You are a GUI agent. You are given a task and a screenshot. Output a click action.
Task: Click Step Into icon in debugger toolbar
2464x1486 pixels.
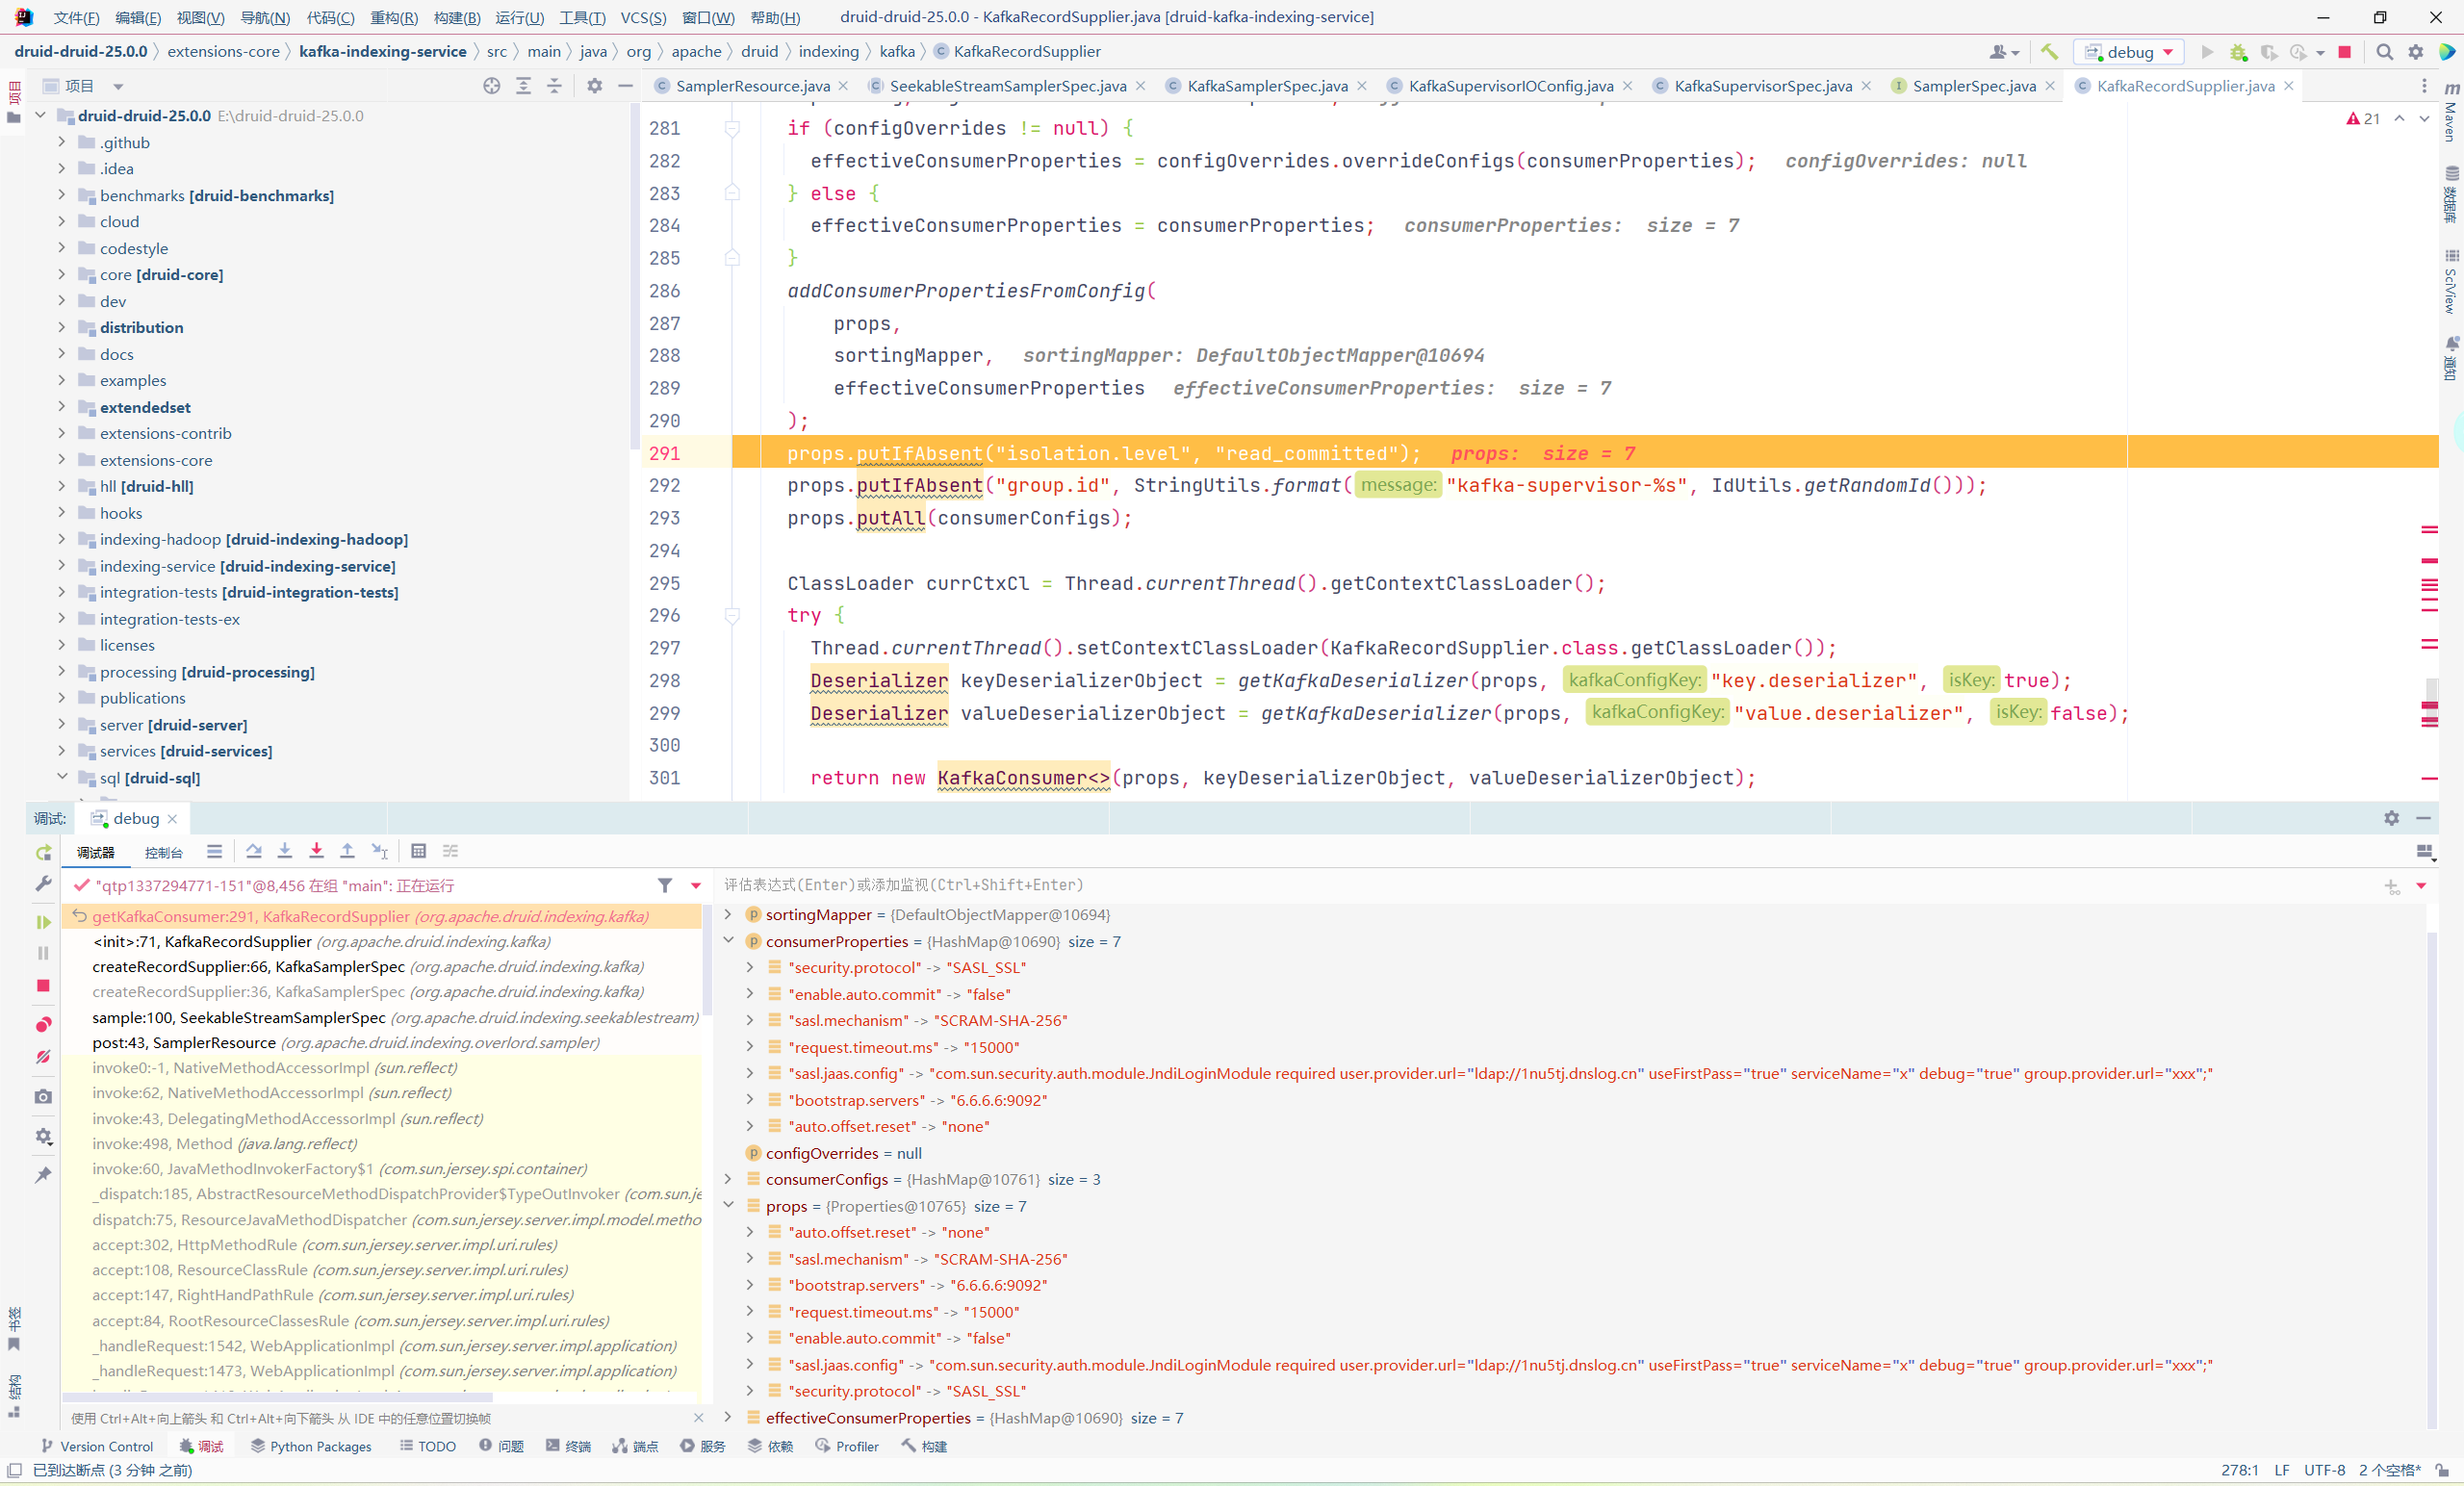(285, 851)
